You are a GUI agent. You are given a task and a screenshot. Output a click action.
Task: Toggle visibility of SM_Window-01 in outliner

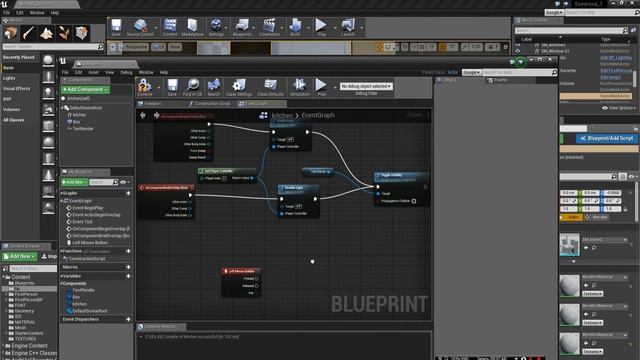coord(518,51)
